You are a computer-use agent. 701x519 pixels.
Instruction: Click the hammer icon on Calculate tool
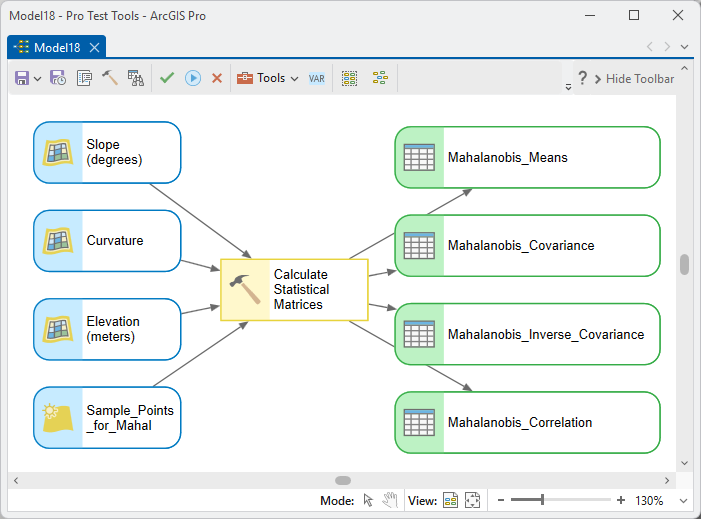pos(245,289)
